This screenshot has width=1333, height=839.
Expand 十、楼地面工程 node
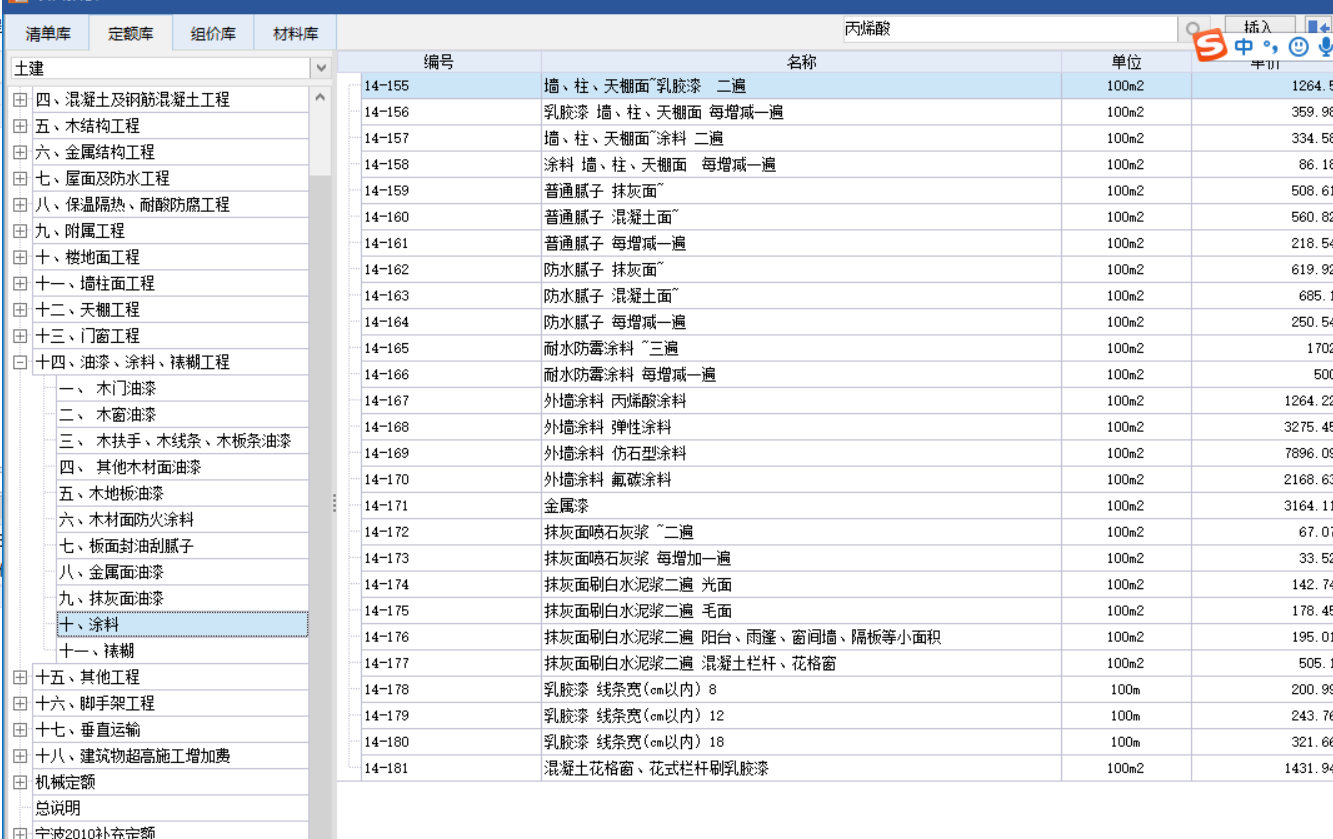20,257
